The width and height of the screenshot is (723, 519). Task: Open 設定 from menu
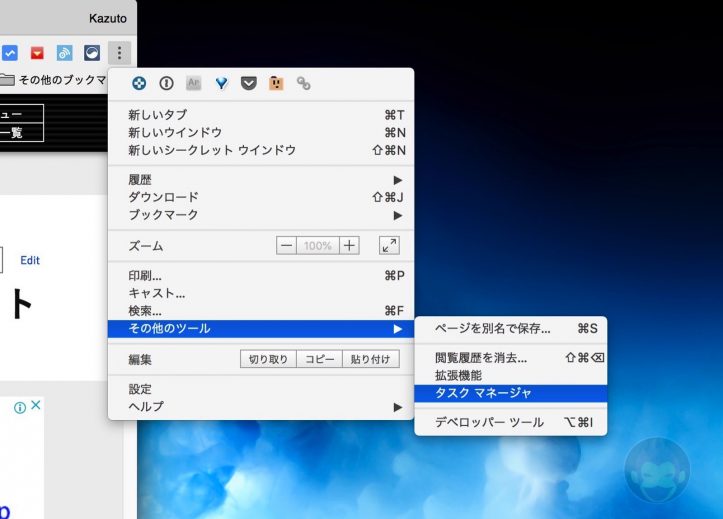click(x=261, y=389)
